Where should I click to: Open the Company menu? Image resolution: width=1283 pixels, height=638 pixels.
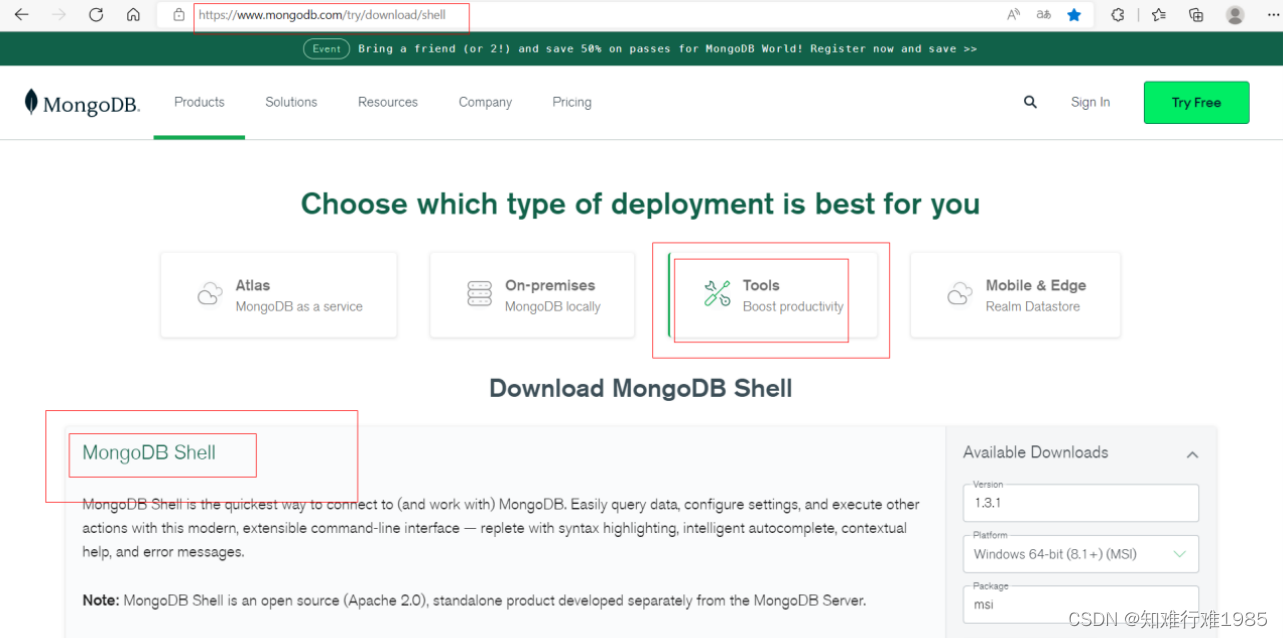coord(485,102)
